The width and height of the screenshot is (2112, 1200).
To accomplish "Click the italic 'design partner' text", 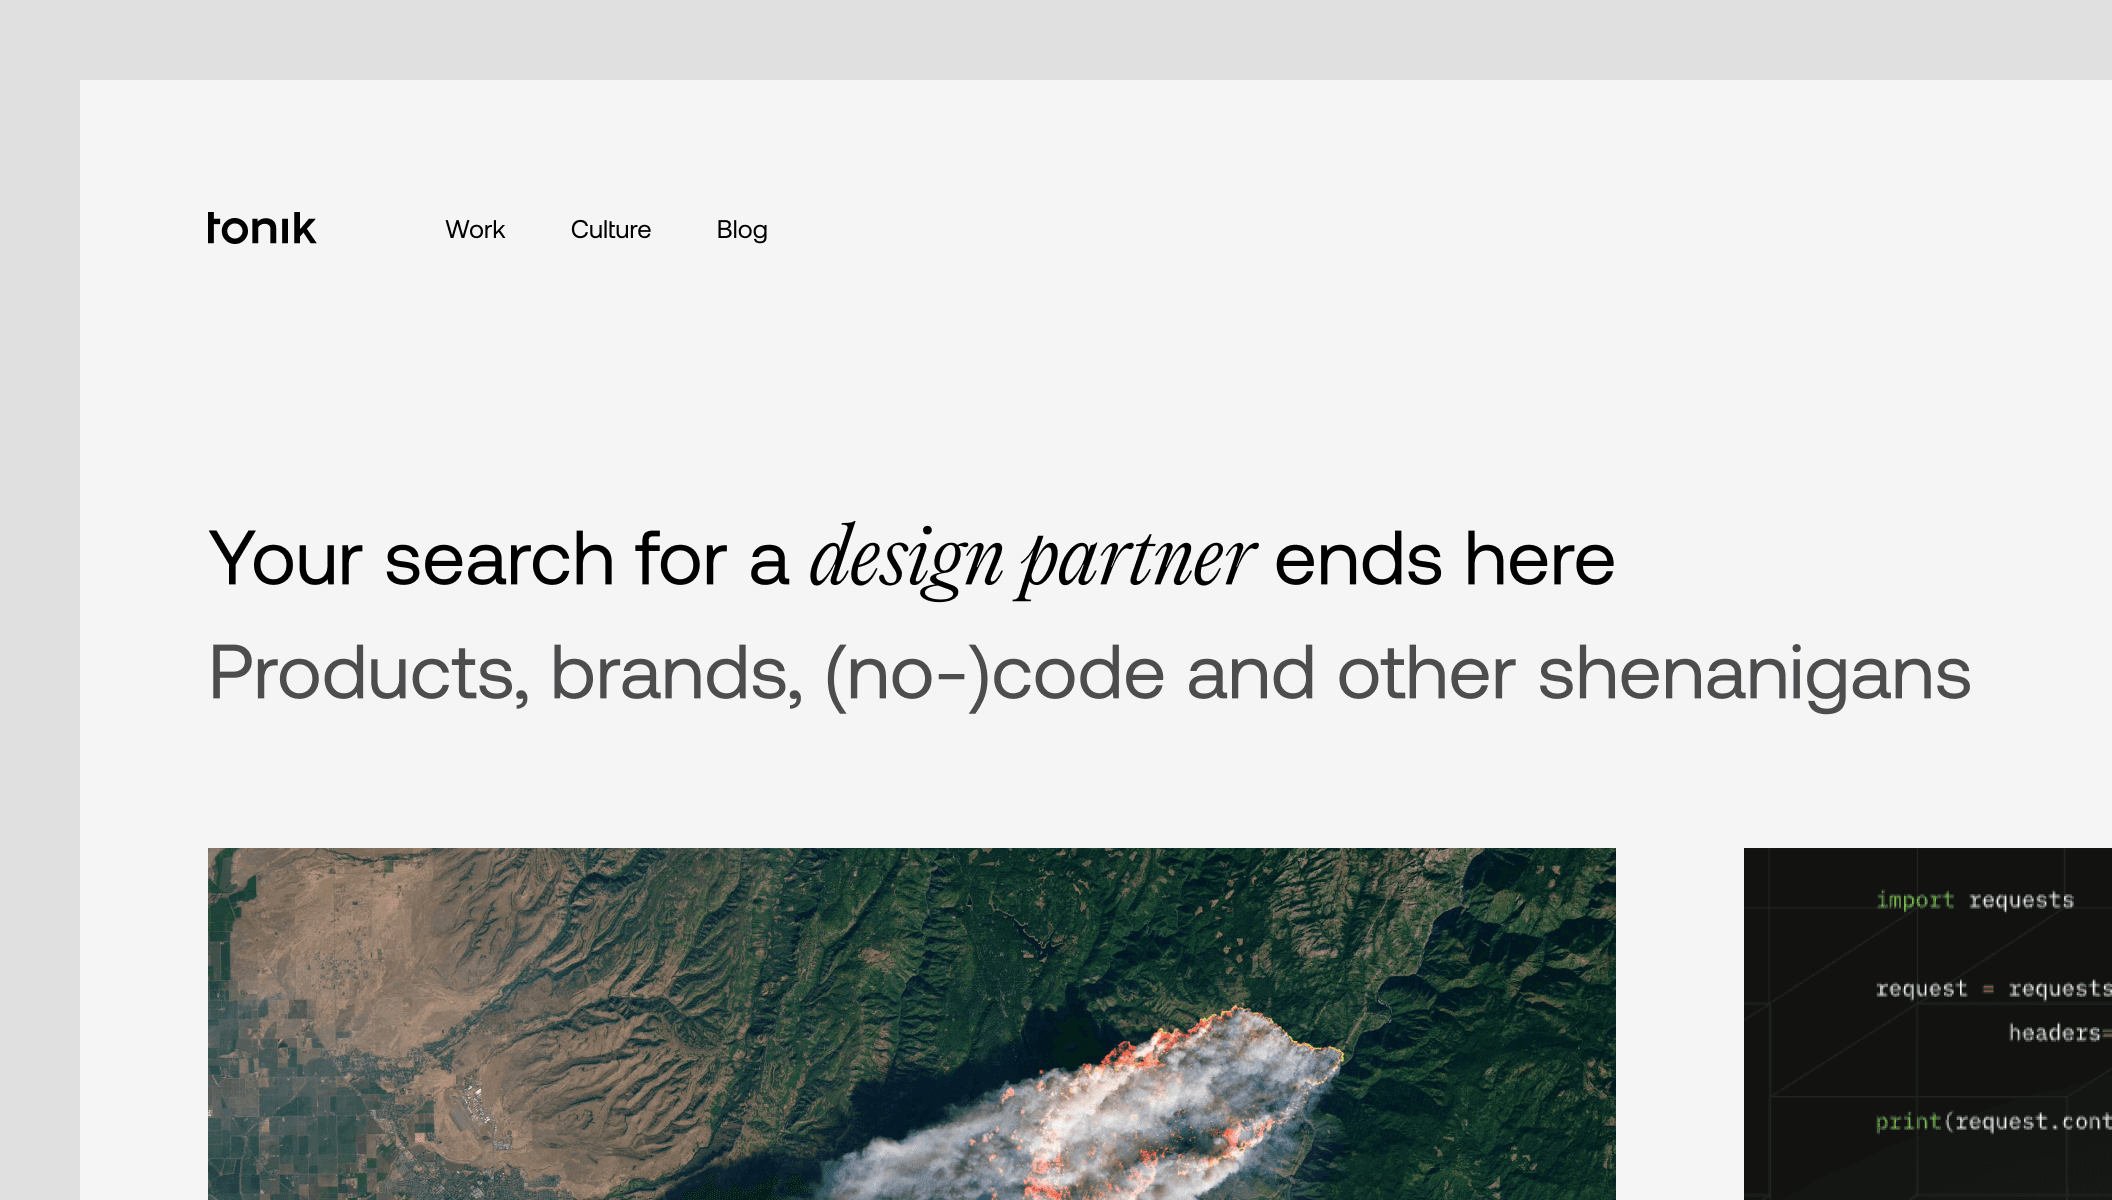I will [1030, 560].
